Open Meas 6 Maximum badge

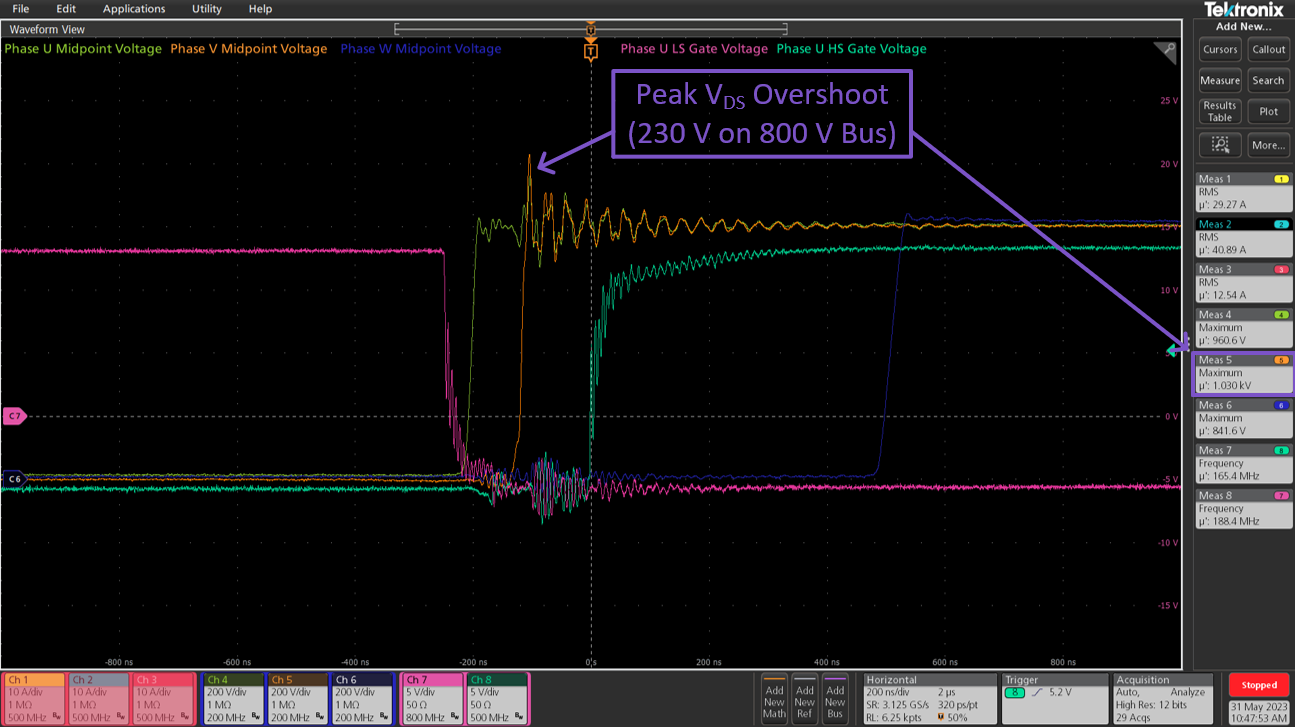pos(1243,418)
